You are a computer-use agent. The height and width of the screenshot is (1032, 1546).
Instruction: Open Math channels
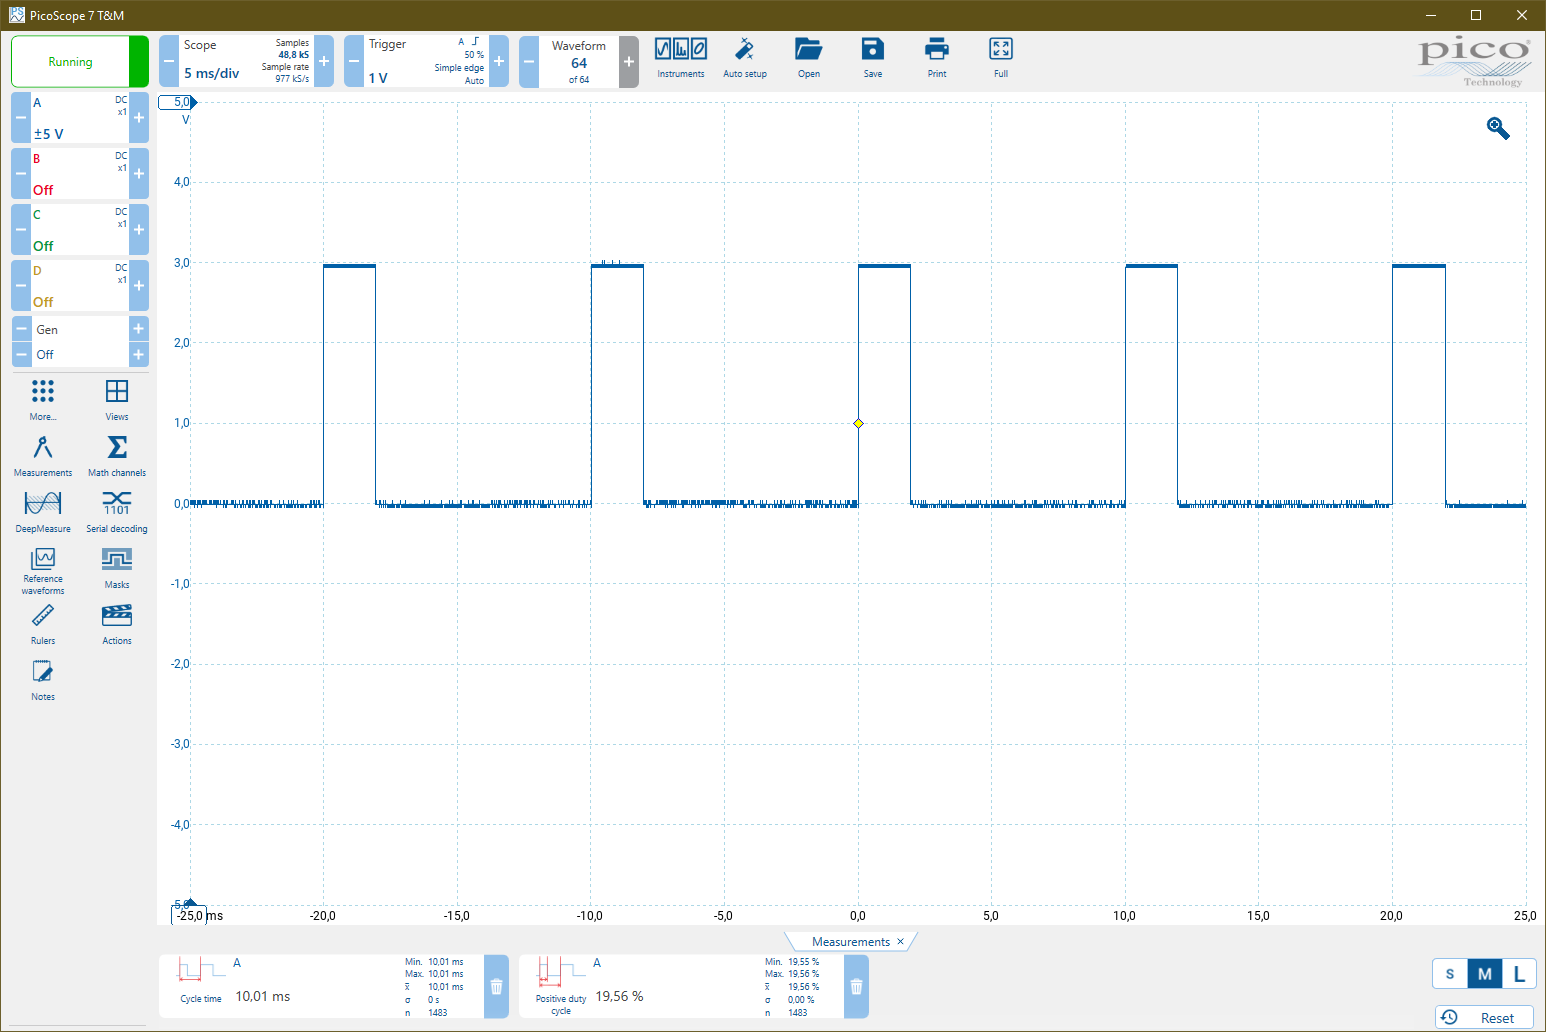(116, 455)
